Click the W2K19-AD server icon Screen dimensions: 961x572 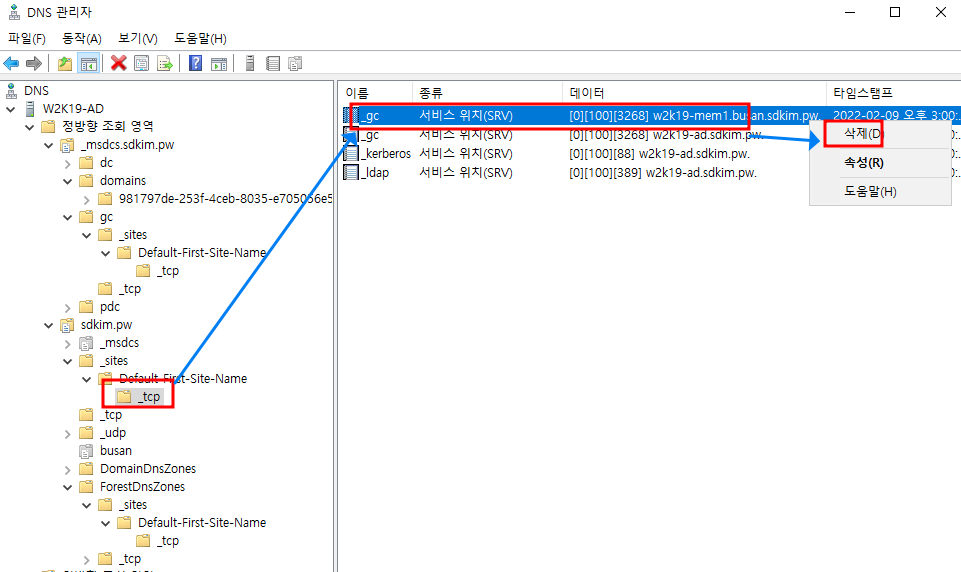pyautogui.click(x=30, y=109)
